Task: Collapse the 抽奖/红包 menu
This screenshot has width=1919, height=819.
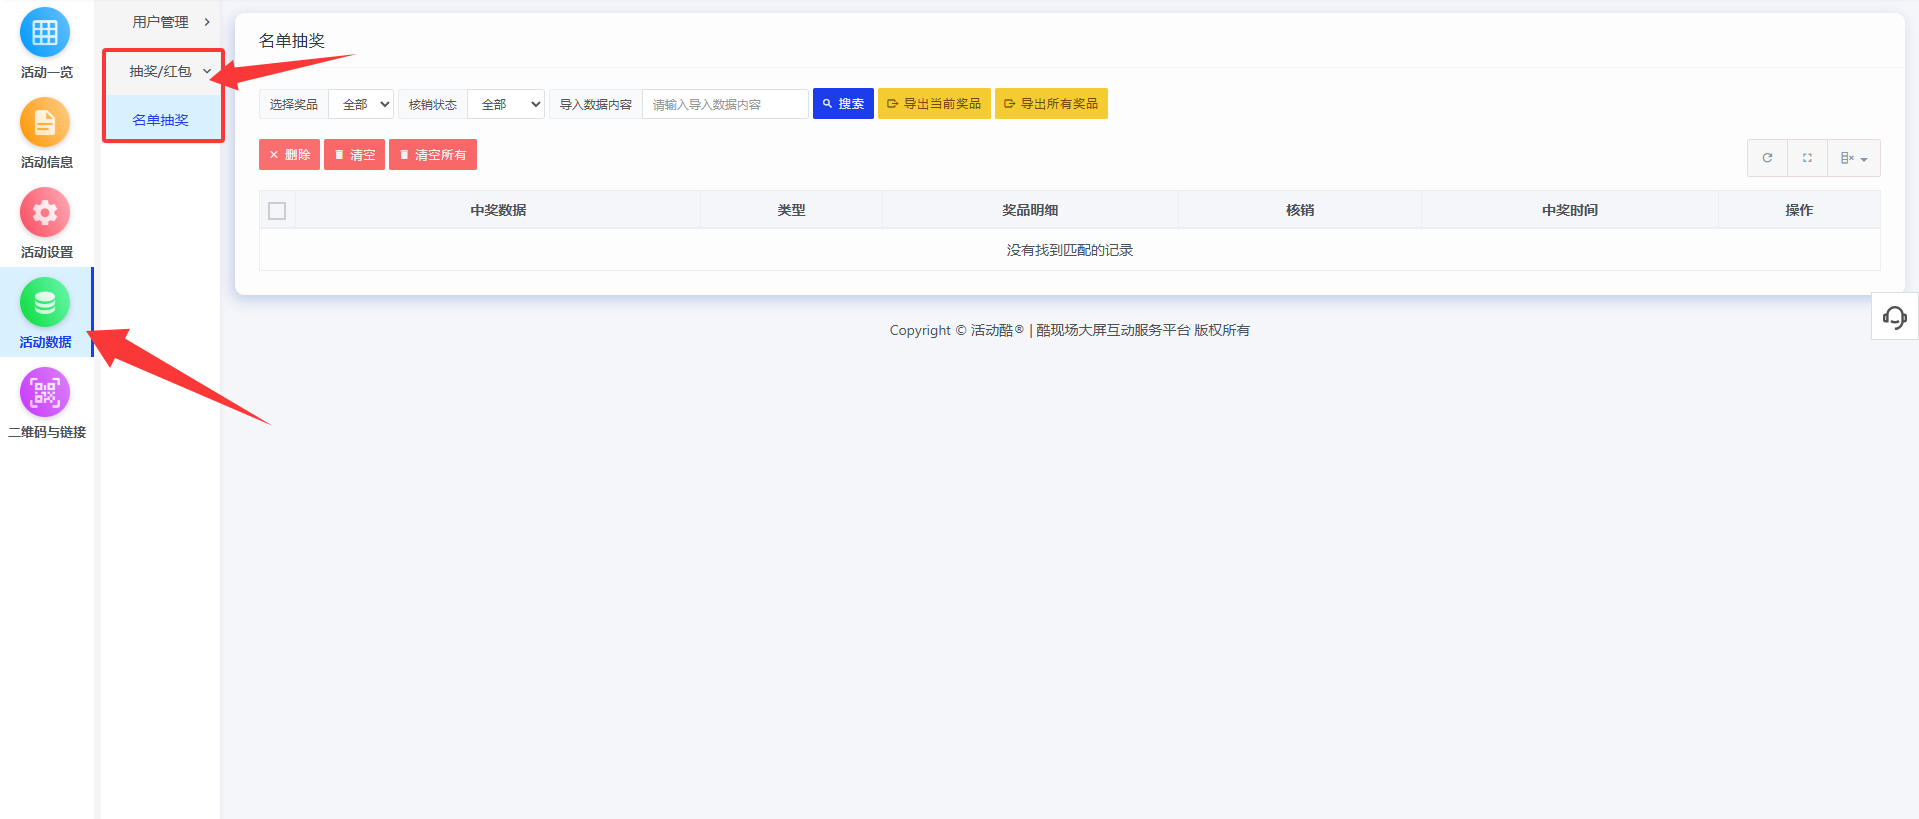Action: point(163,71)
